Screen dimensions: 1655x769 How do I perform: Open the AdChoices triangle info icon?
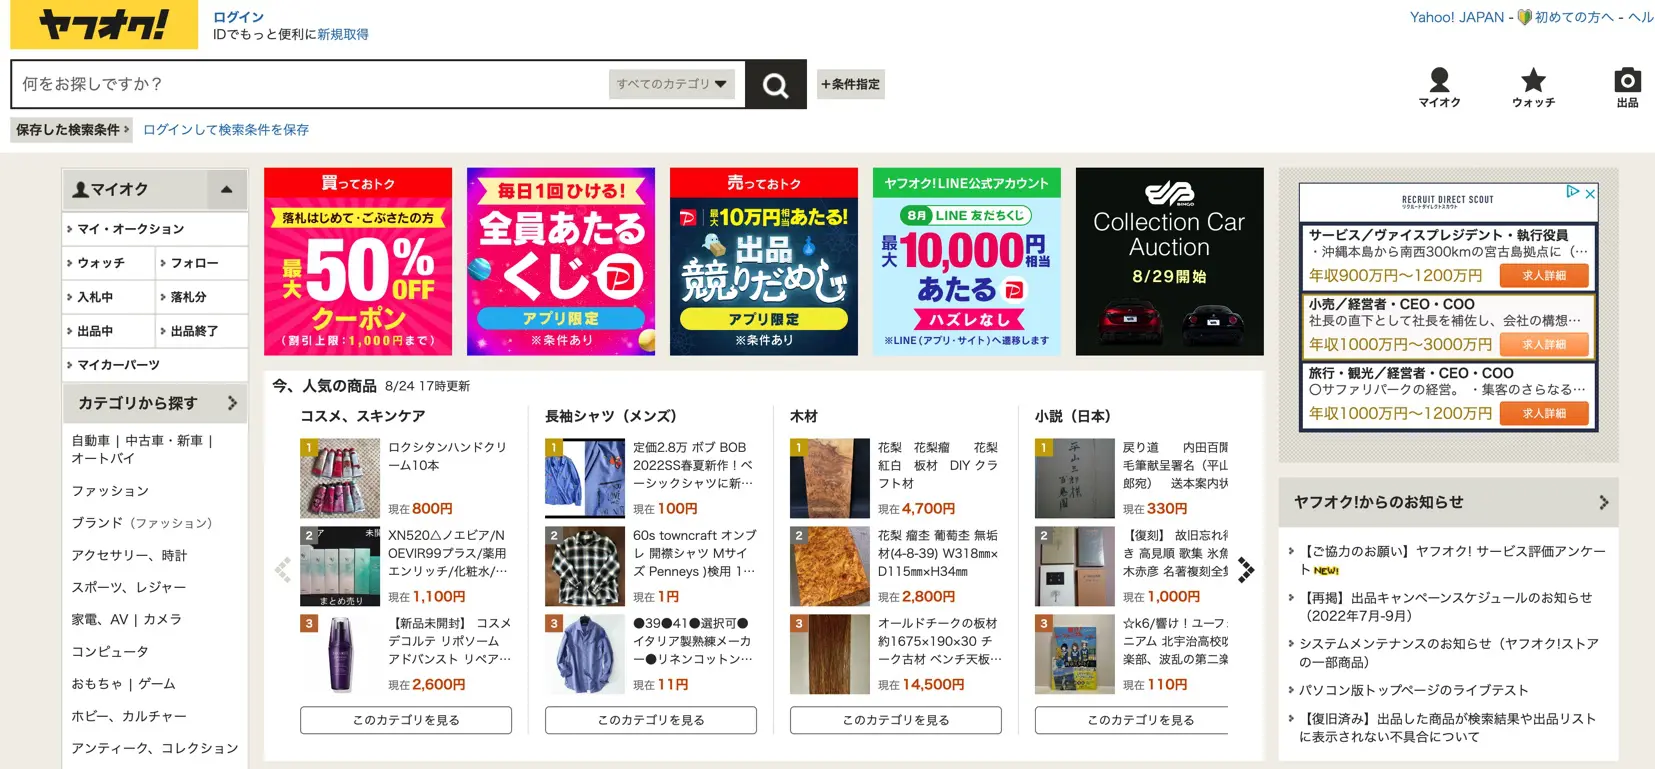coord(1573,191)
